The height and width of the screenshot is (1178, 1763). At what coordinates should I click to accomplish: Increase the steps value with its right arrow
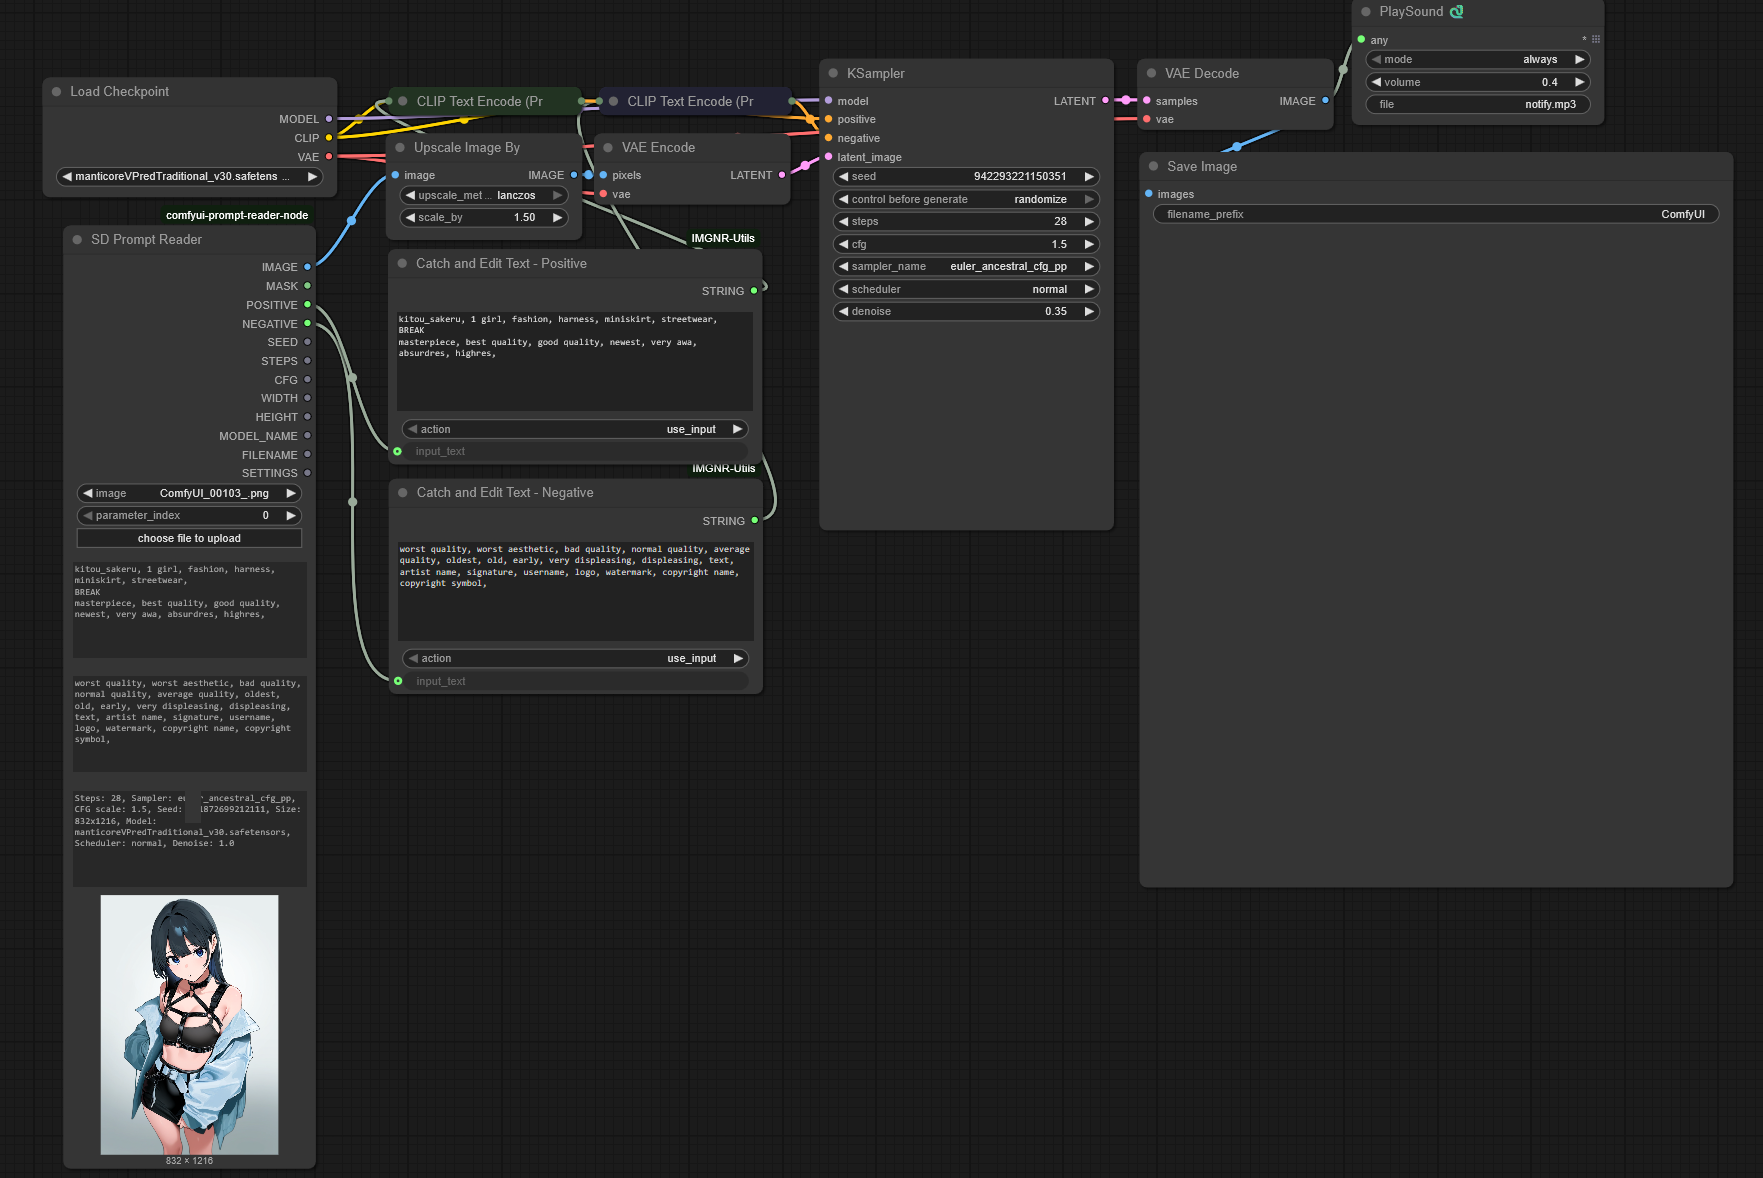1089,221
